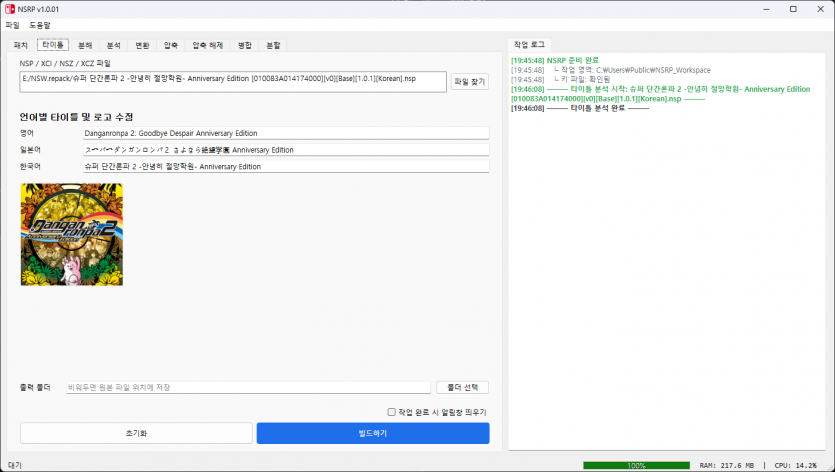Switch to the 압축 tab
The image size is (835, 472).
click(x=171, y=45)
